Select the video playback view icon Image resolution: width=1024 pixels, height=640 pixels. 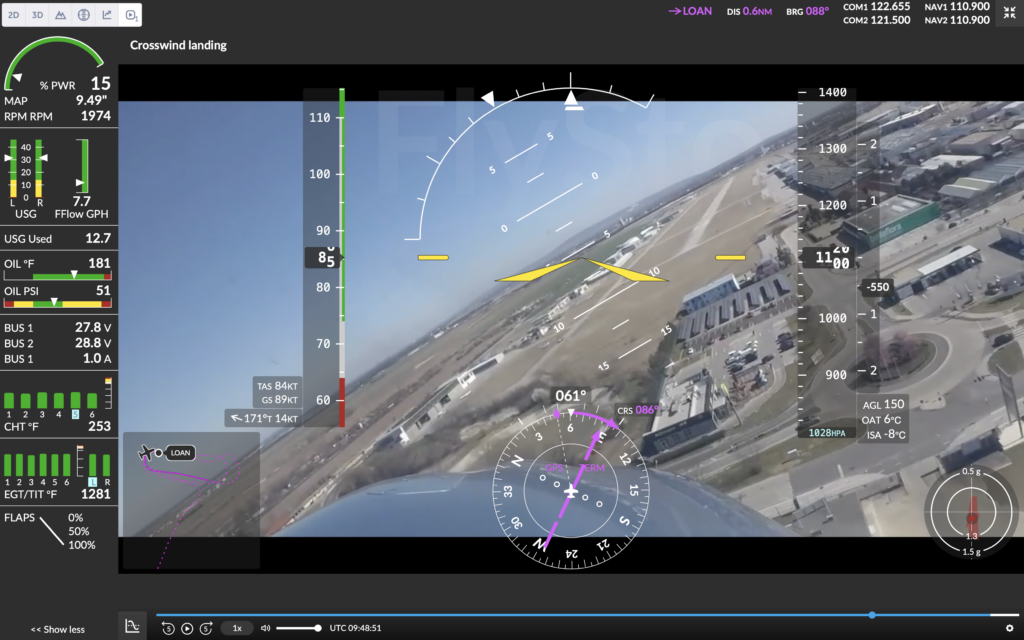pyautogui.click(x=130, y=15)
